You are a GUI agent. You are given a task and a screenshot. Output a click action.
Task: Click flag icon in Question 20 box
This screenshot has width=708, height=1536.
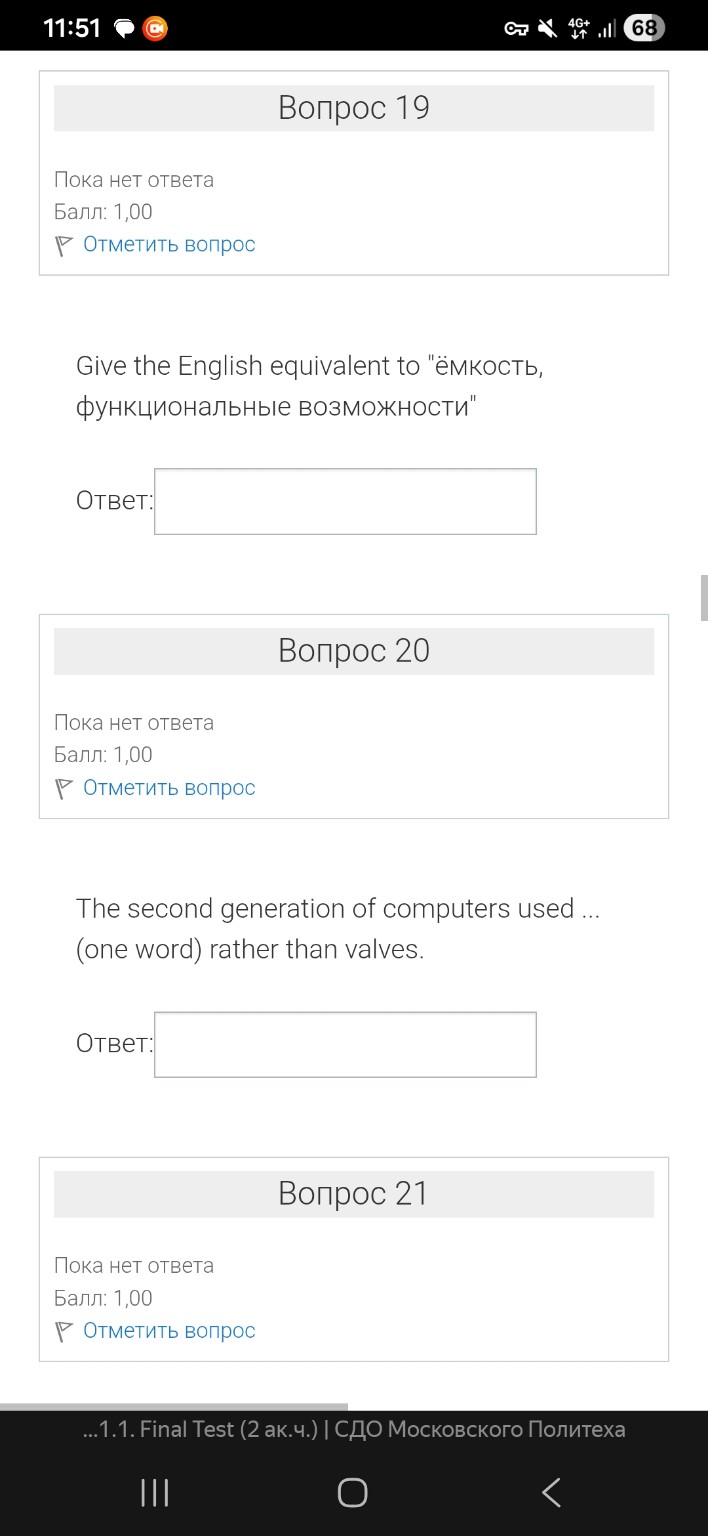pyautogui.click(x=64, y=788)
